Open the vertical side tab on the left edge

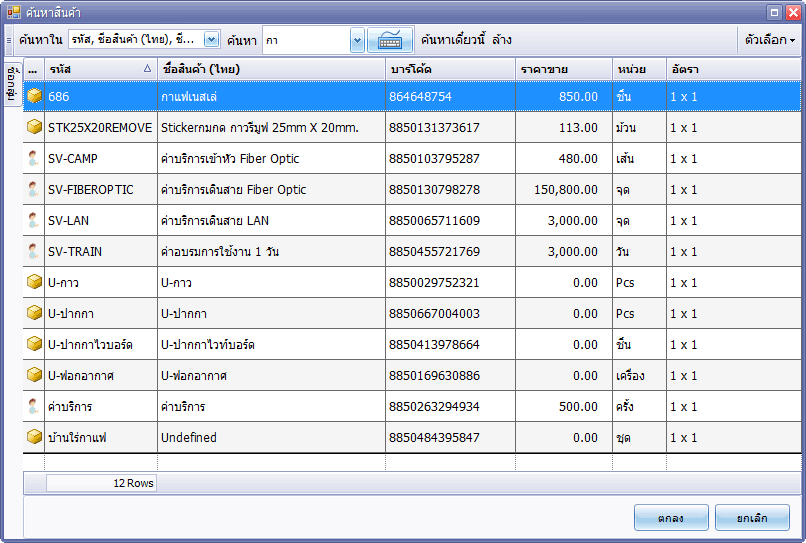point(11,80)
